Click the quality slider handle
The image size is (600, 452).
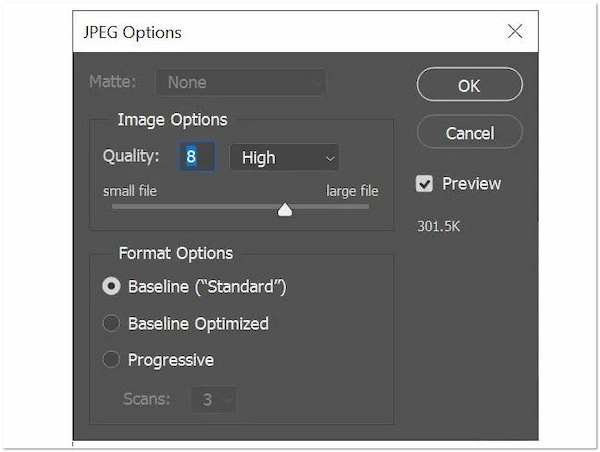(x=285, y=209)
